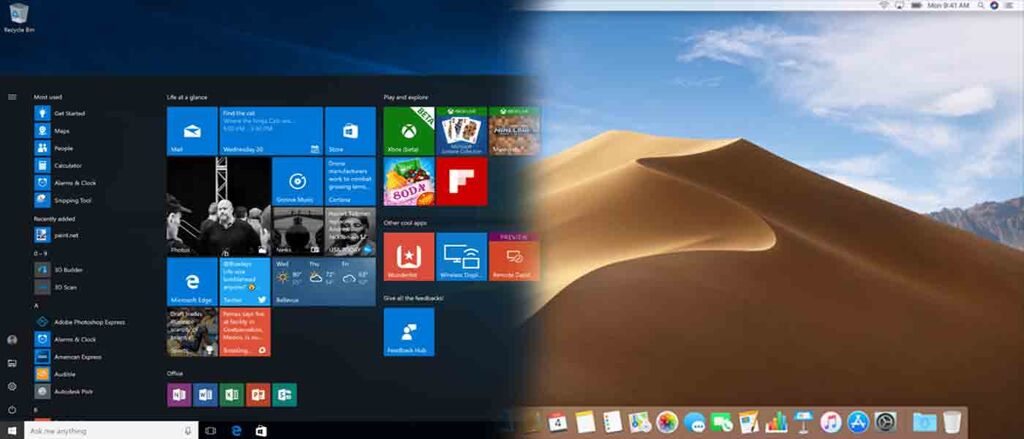Image resolution: width=1024 pixels, height=439 pixels.
Task: Launch Word from the Office group
Action: [x=205, y=395]
